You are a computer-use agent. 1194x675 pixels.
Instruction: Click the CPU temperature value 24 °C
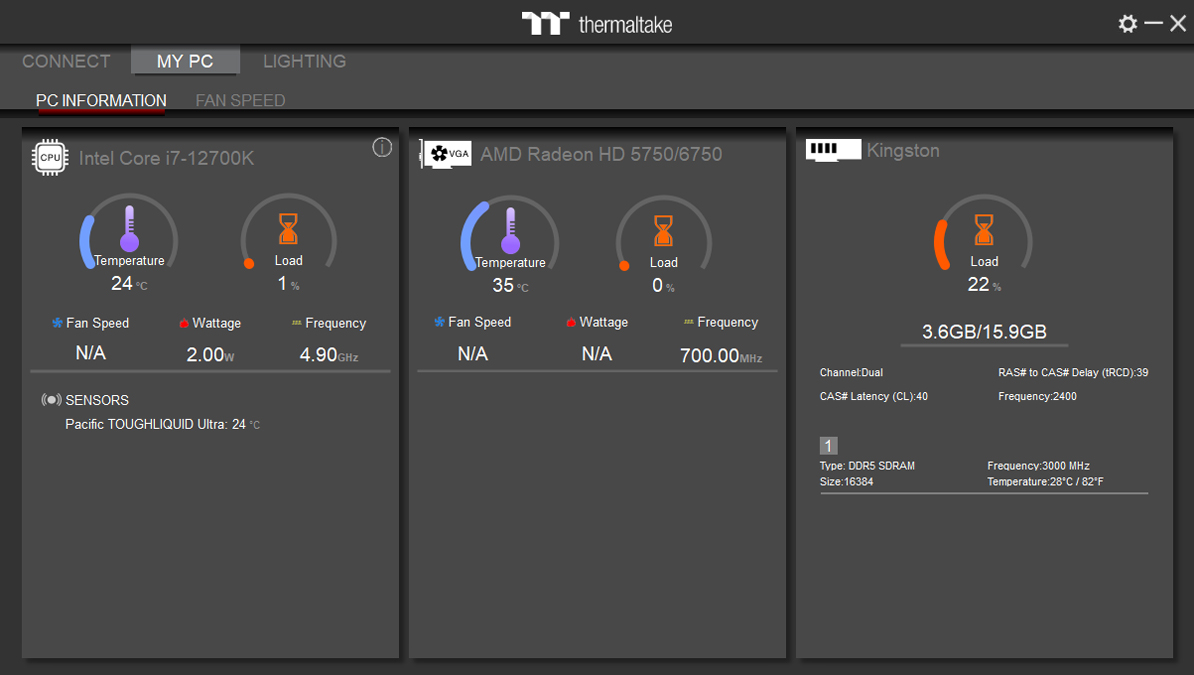point(129,283)
